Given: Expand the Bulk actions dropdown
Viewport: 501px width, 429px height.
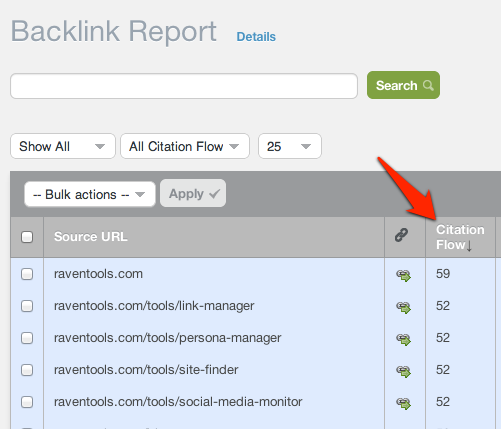Looking at the screenshot, I should (x=90, y=194).
